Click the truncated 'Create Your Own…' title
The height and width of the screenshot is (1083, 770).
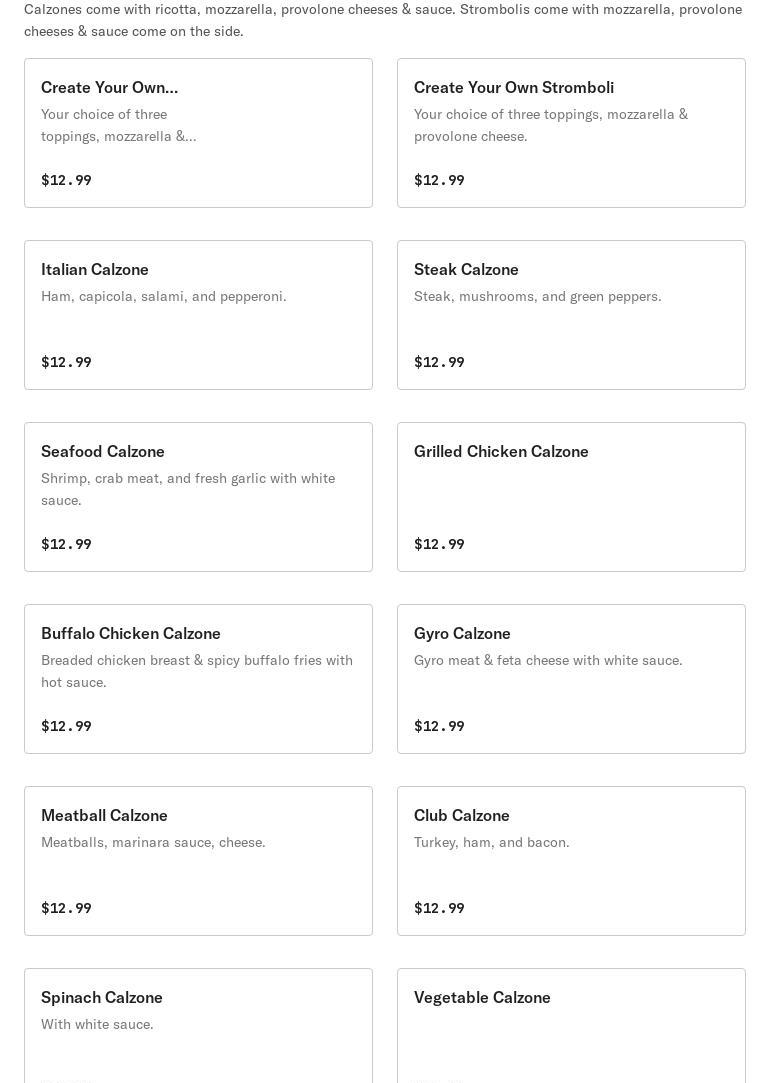click(x=110, y=87)
